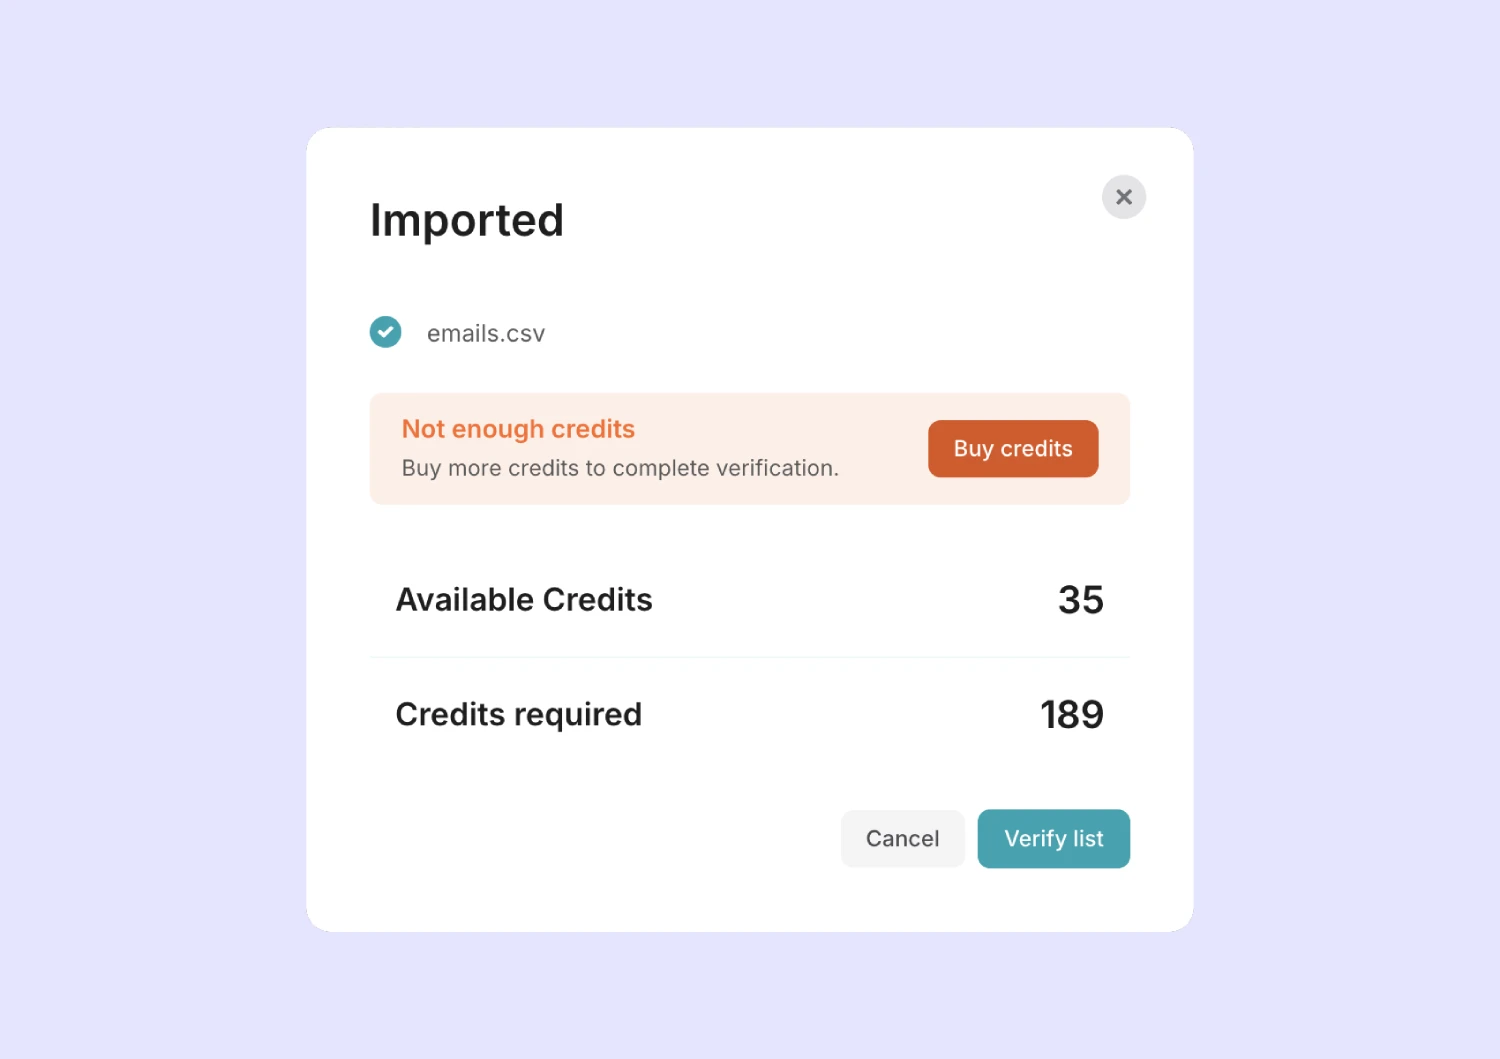Select the Available Credits label
This screenshot has height=1059, width=1500.
[524, 600]
